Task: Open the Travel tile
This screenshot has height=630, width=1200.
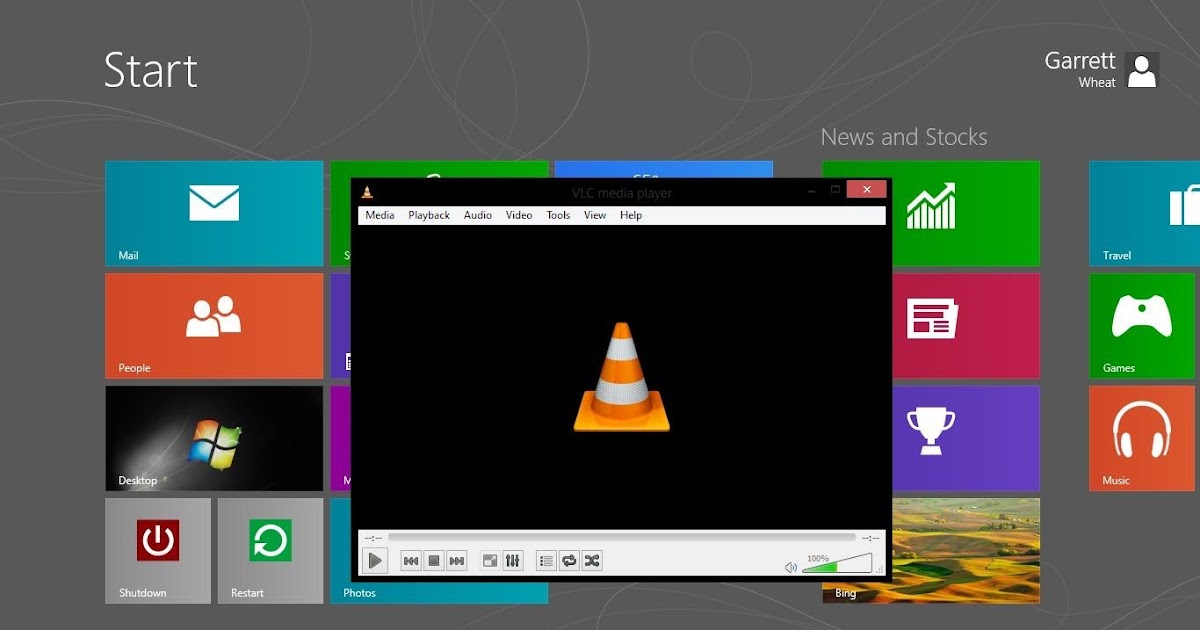Action: click(x=1144, y=213)
